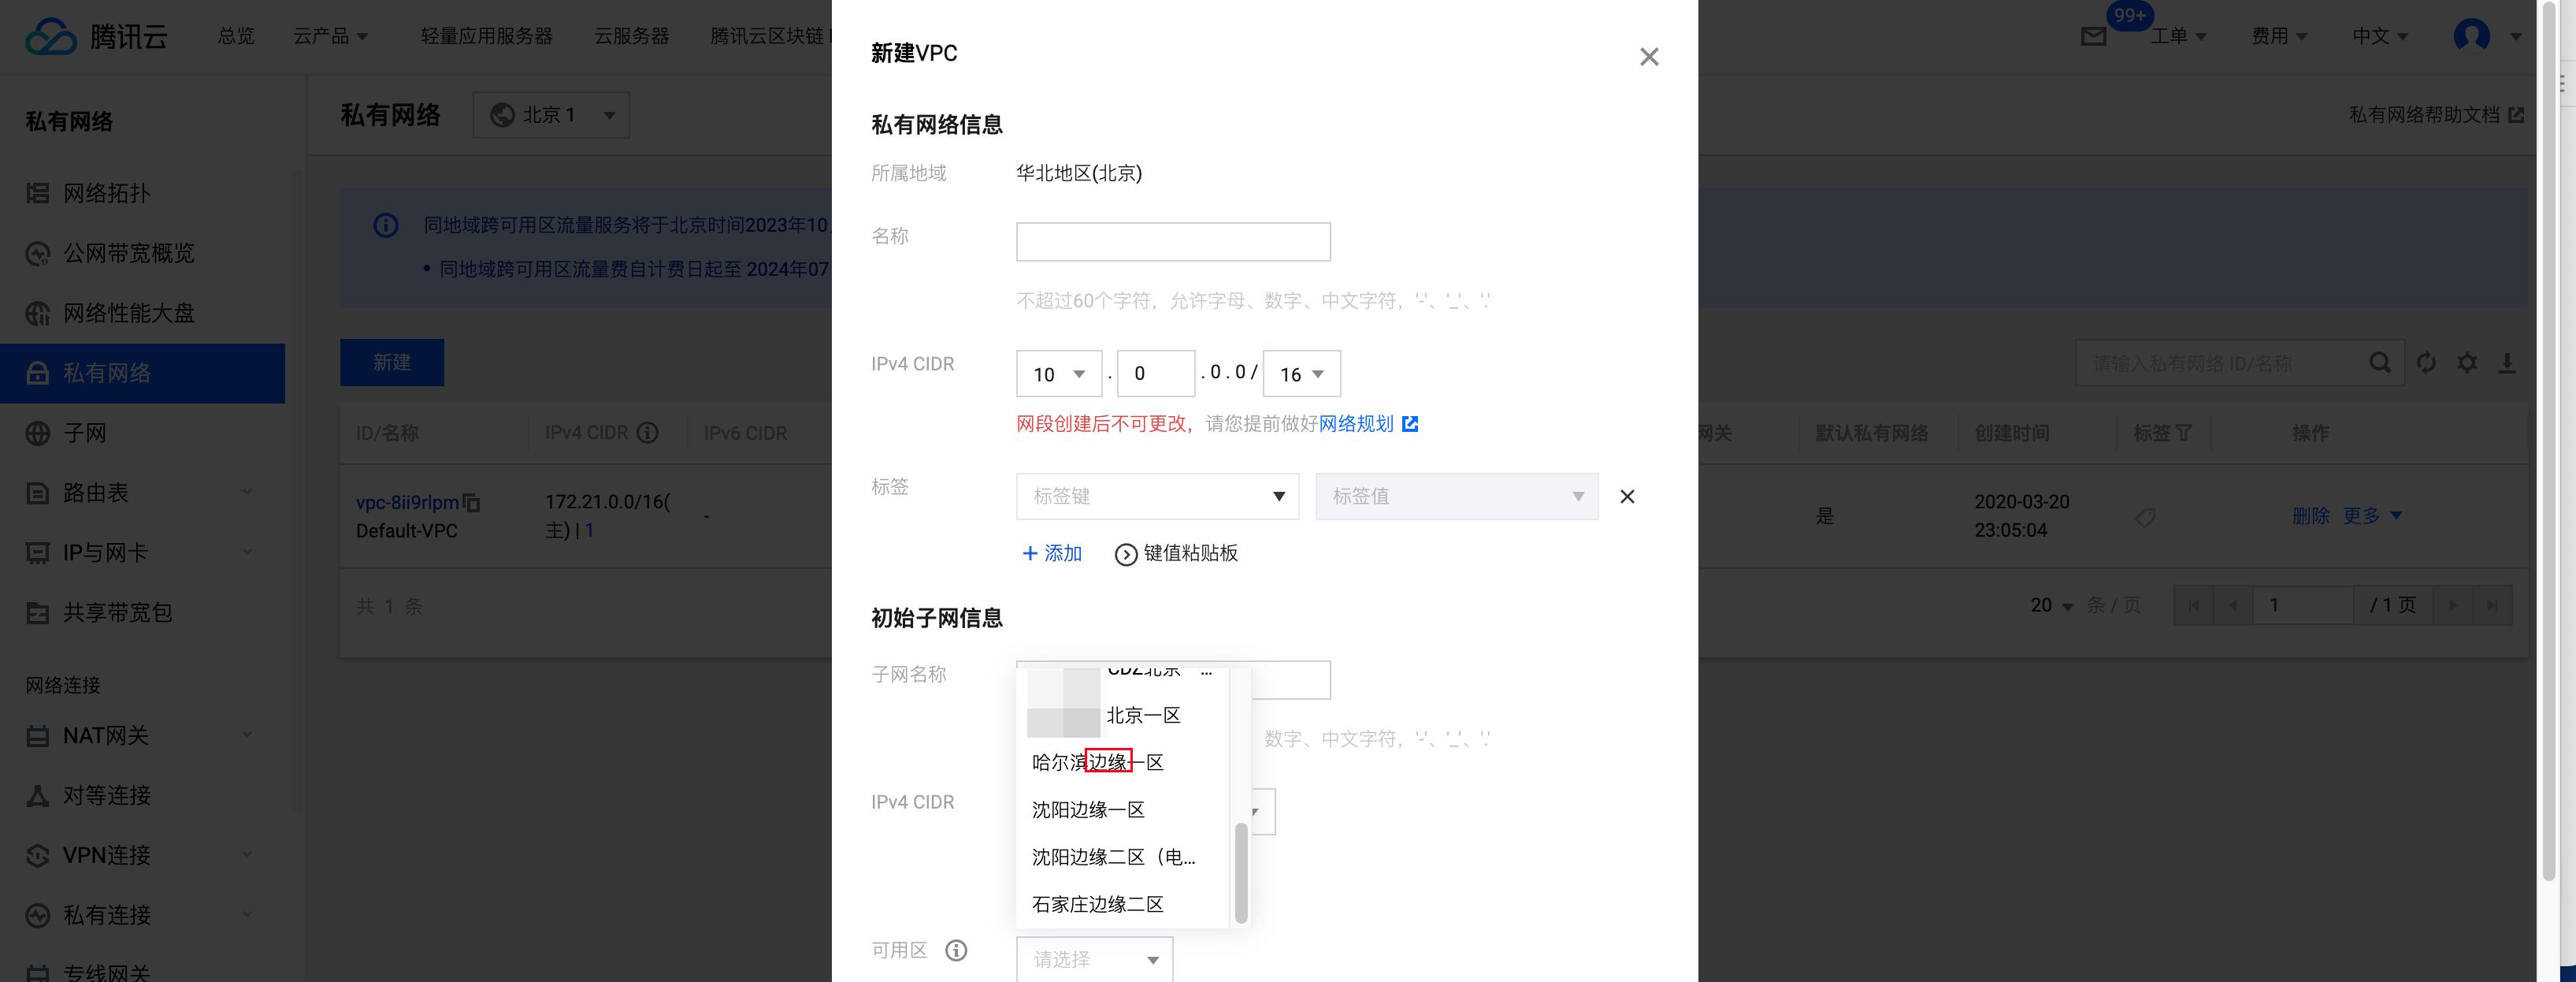The image size is (2576, 982).
Task: Click the refresh list icon
Action: (x=2426, y=363)
